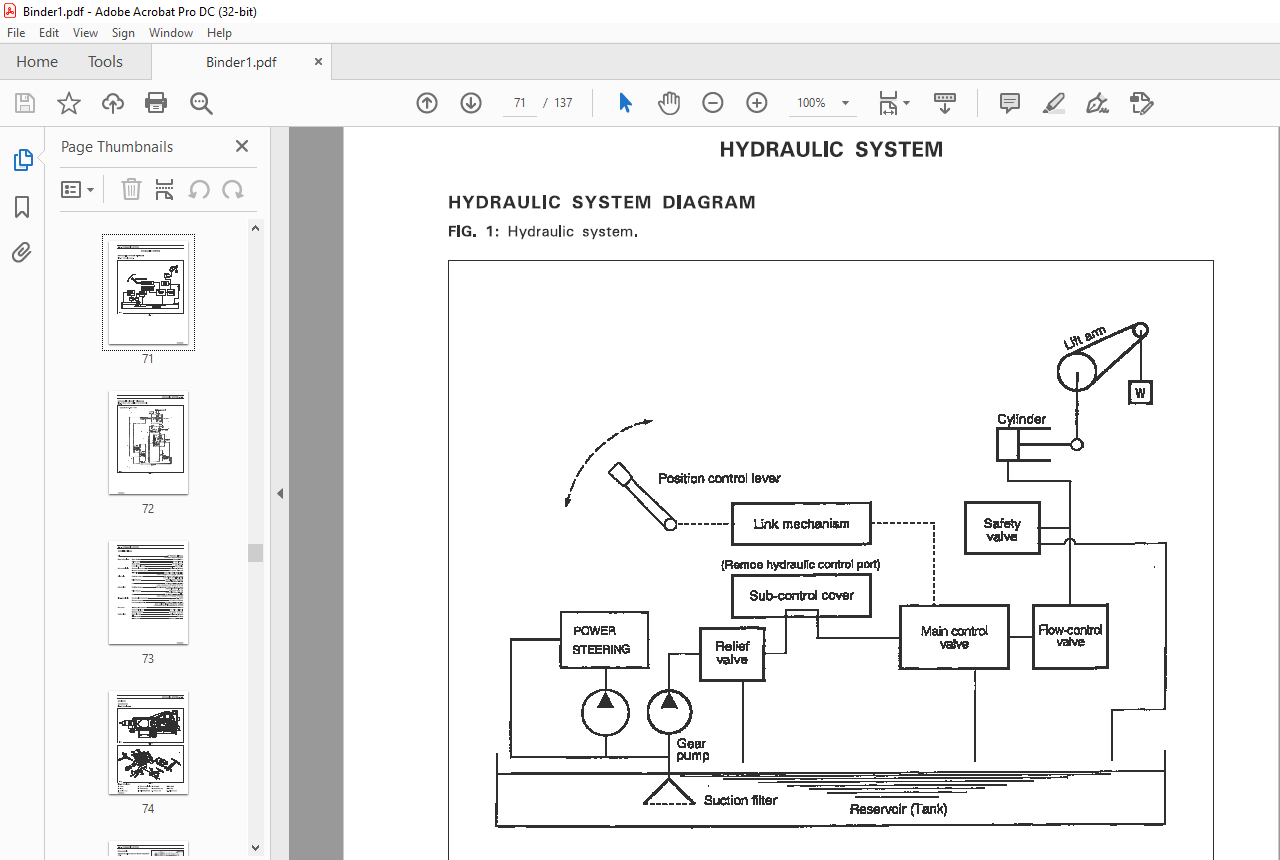Expand the fit page dropdown arrow

pyautogui.click(x=907, y=103)
